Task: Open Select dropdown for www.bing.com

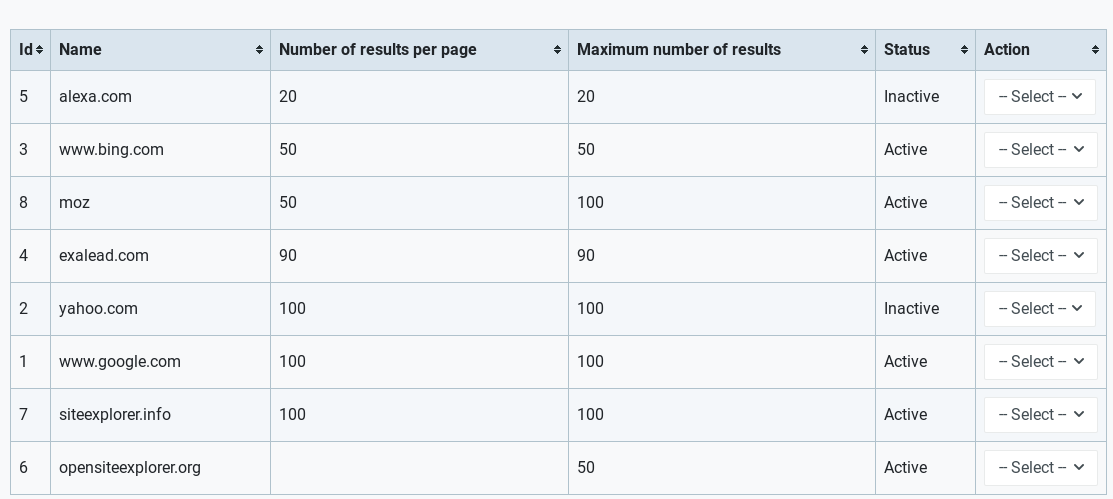Action: [1040, 150]
